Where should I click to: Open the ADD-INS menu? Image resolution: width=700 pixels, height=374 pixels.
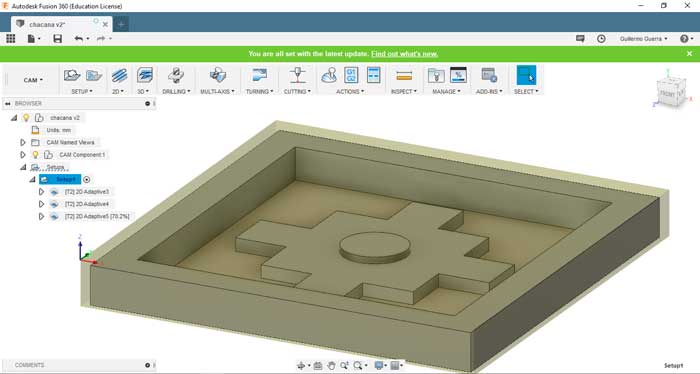click(x=489, y=91)
